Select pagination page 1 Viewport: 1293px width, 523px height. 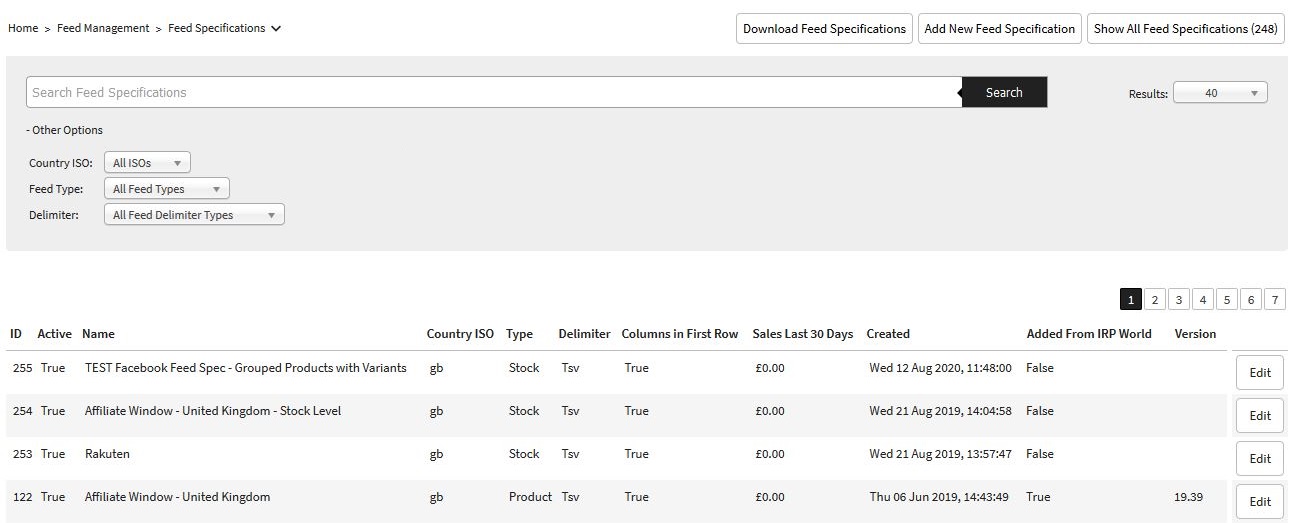tap(1131, 299)
